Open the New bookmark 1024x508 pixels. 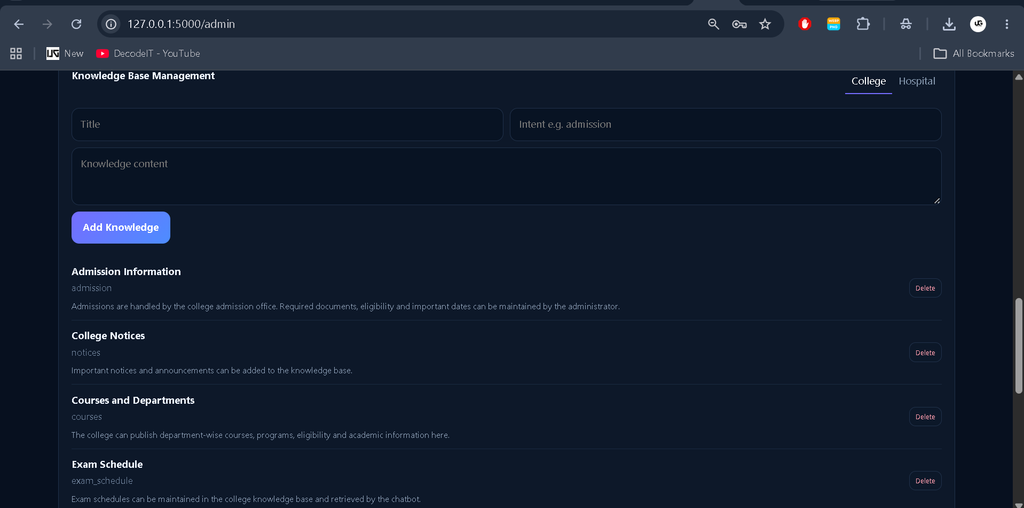(65, 54)
